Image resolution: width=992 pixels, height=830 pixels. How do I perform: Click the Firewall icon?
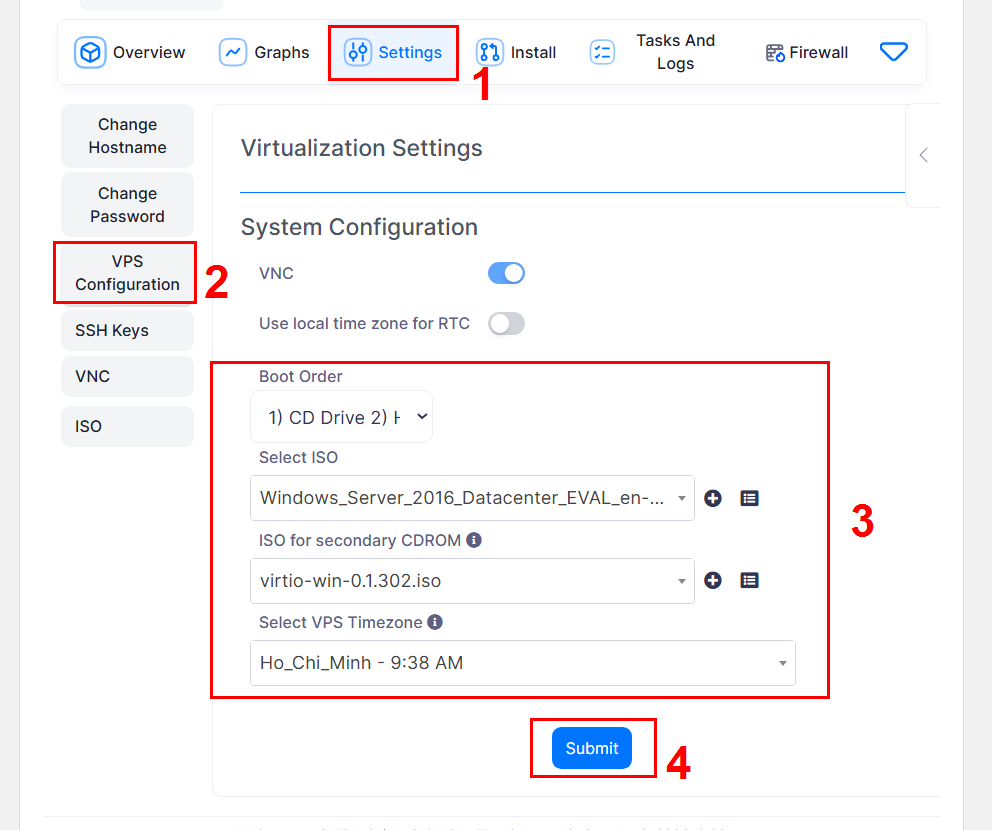[775, 53]
